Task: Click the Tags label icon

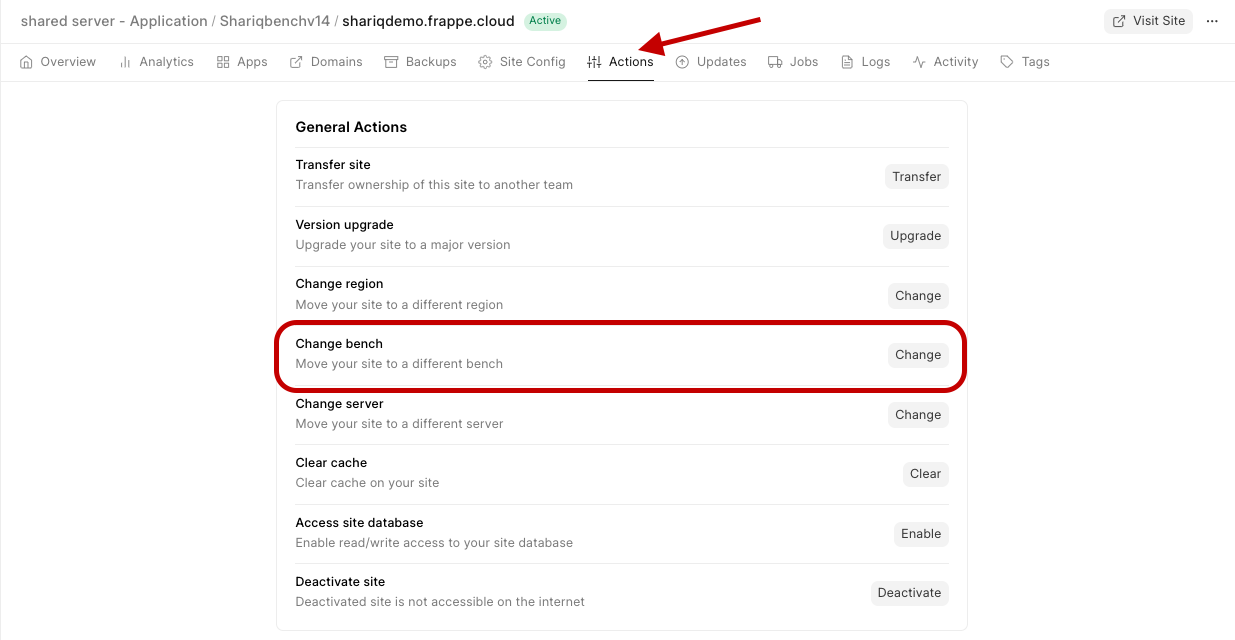Action: [1007, 62]
